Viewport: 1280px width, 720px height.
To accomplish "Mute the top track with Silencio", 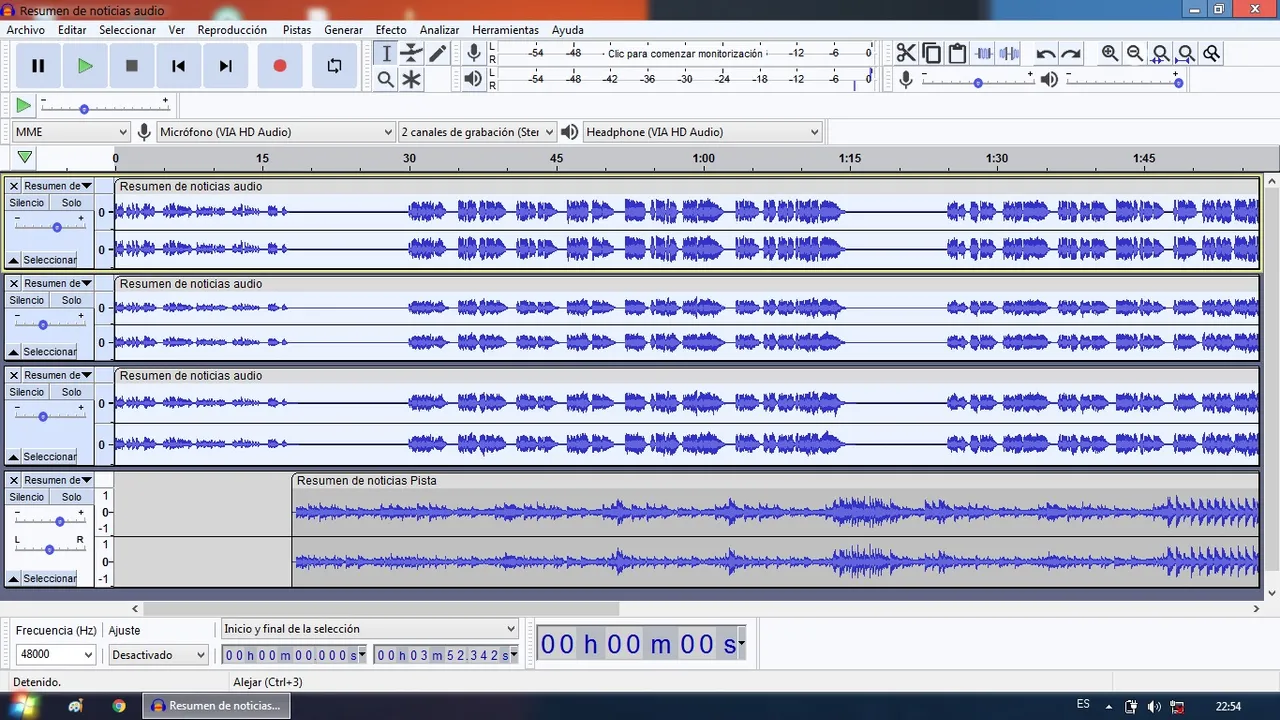I will [x=27, y=203].
